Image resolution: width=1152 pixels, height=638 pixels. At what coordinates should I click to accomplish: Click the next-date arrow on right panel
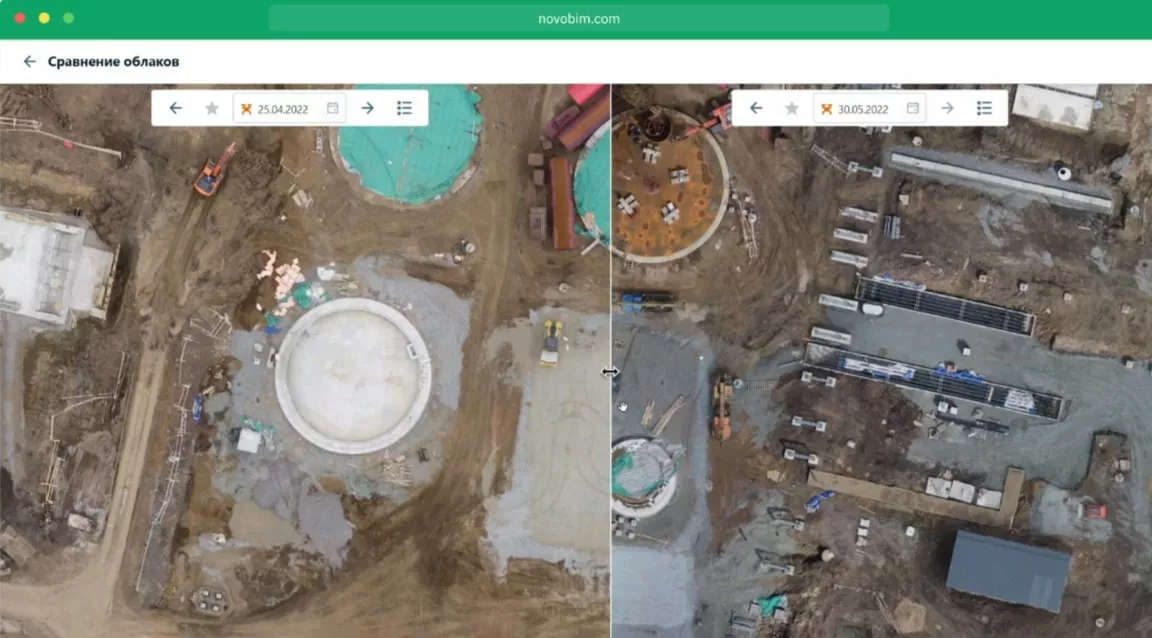pos(947,108)
